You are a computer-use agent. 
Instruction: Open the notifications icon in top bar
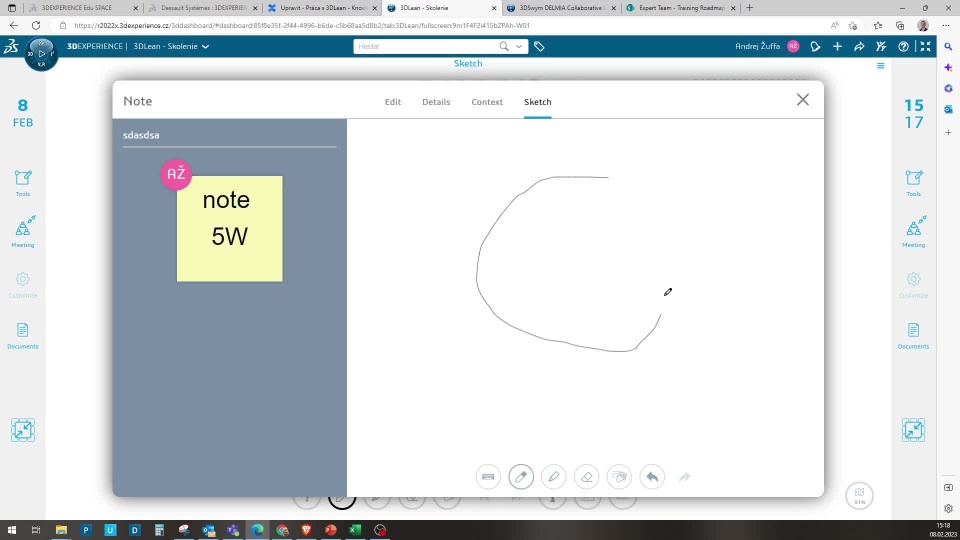pyautogui.click(x=815, y=46)
